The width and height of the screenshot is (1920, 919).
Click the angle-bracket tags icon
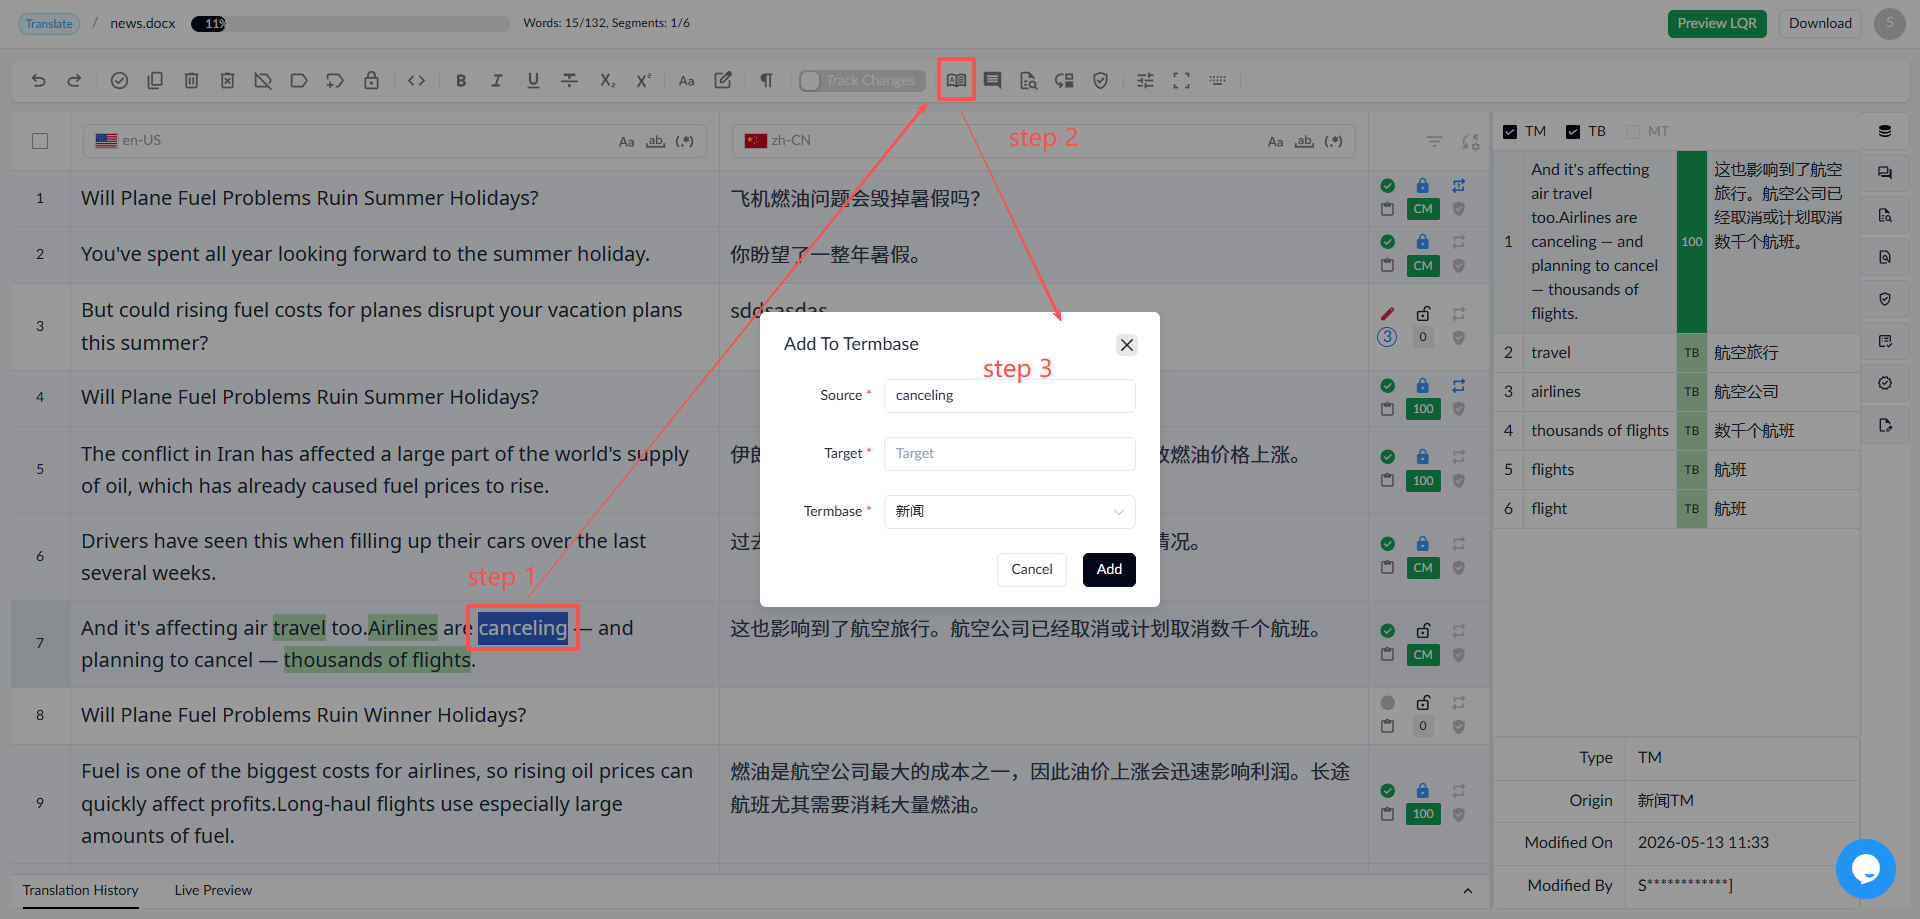pyautogui.click(x=417, y=80)
